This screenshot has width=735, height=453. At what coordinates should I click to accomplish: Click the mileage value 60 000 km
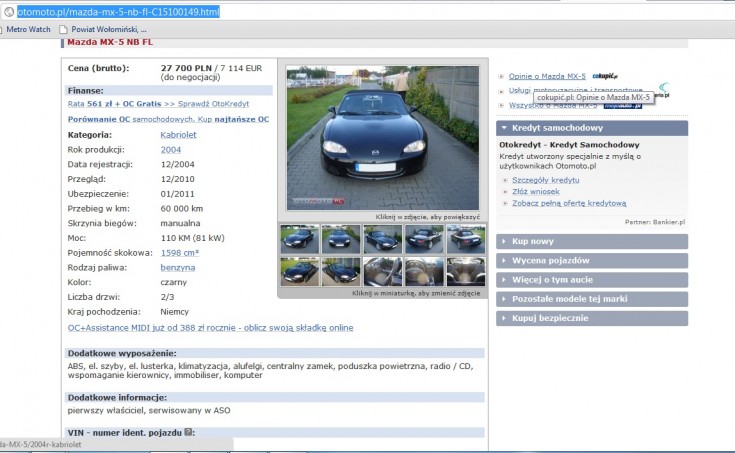click(182, 209)
